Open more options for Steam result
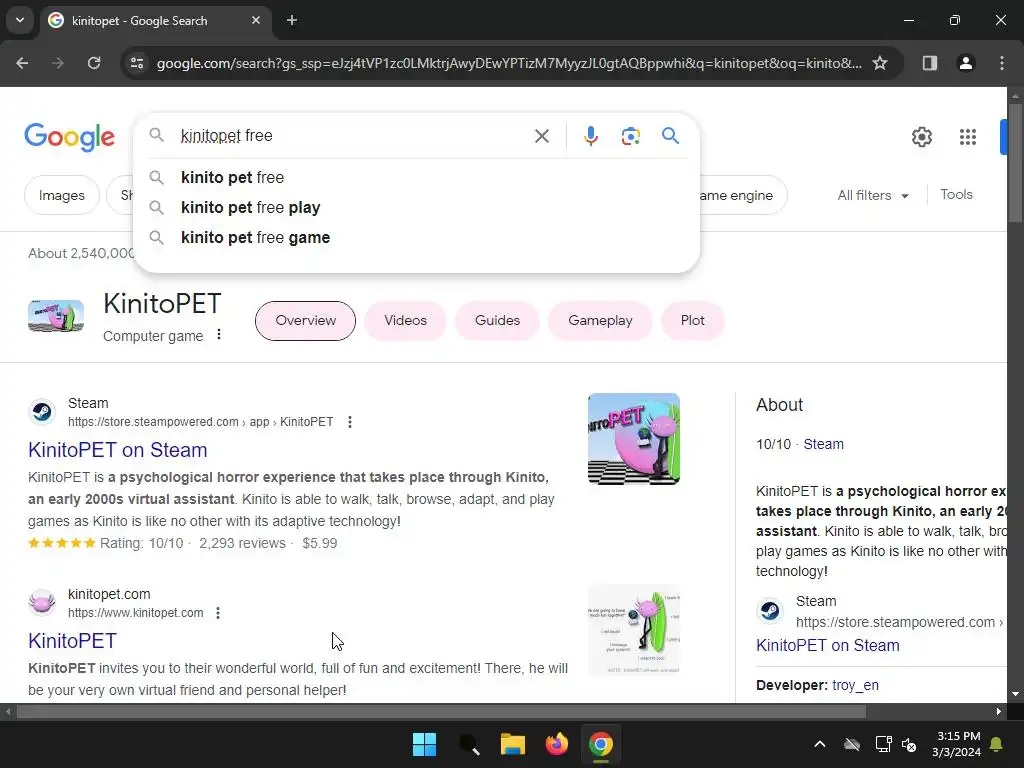 [x=350, y=422]
